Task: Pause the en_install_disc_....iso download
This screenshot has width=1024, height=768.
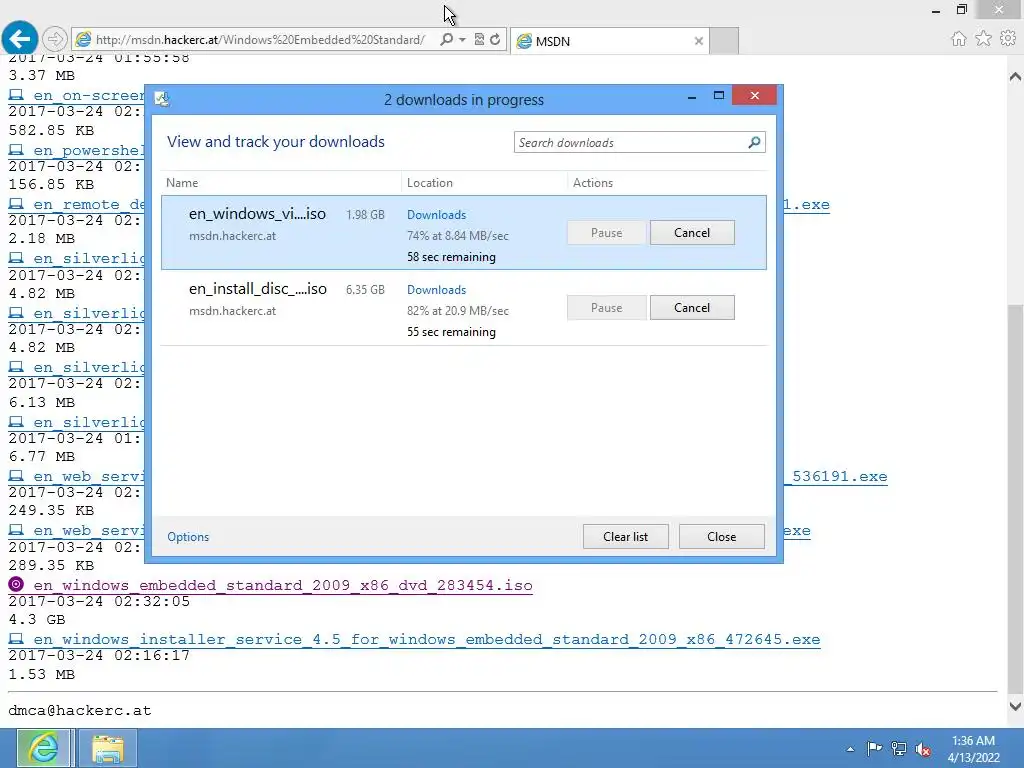Action: click(x=606, y=308)
